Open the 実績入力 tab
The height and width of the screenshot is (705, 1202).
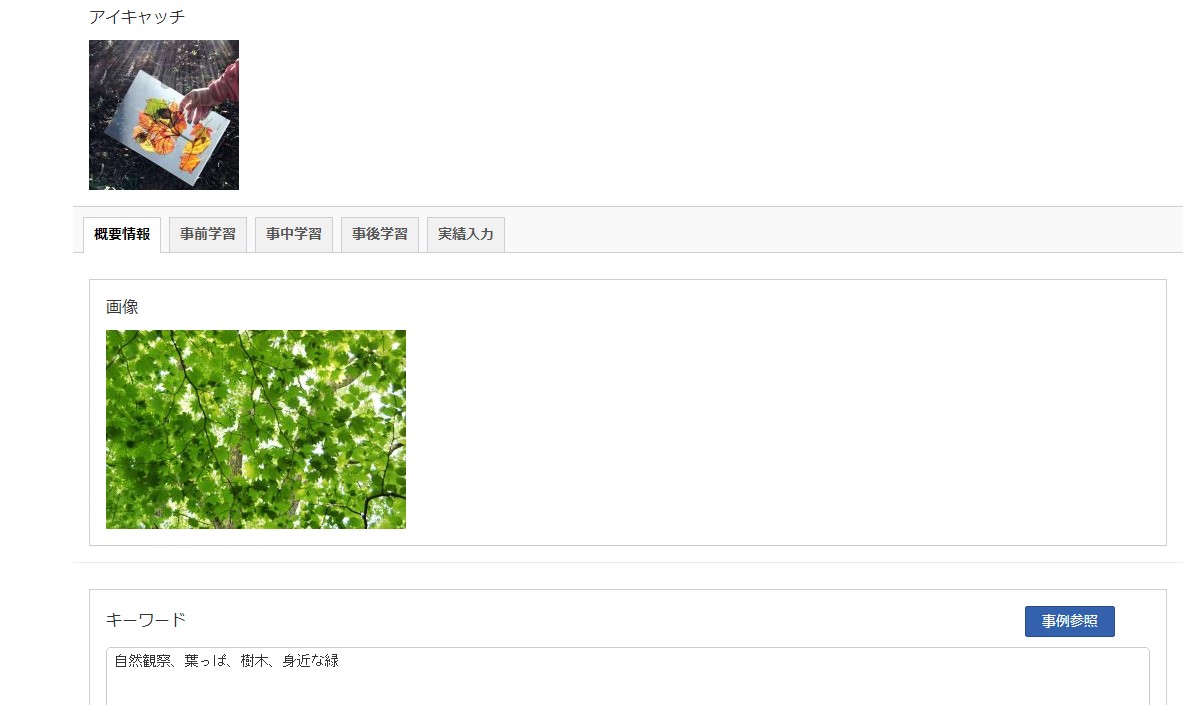[466, 235]
